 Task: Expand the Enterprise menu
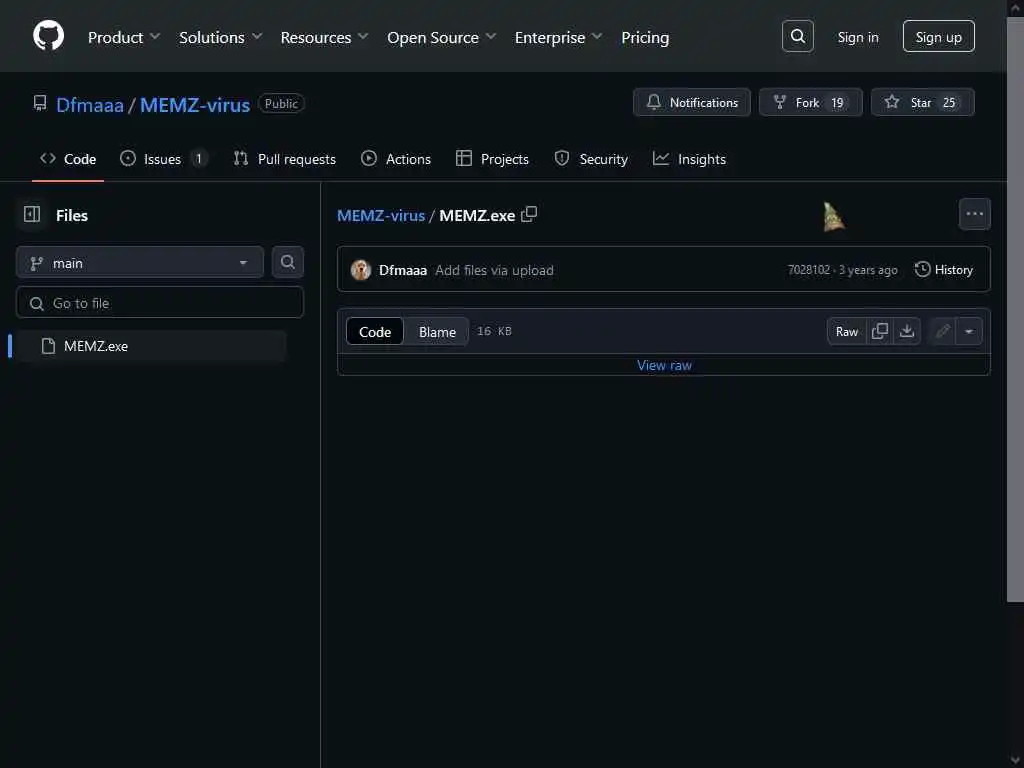[558, 37]
